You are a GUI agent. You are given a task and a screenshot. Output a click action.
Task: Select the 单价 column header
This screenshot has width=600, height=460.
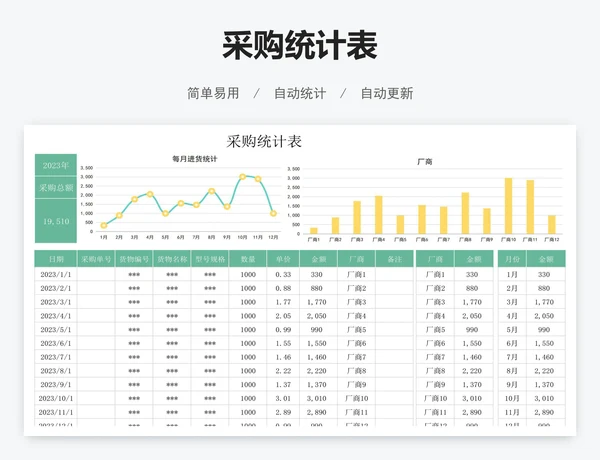point(283,259)
